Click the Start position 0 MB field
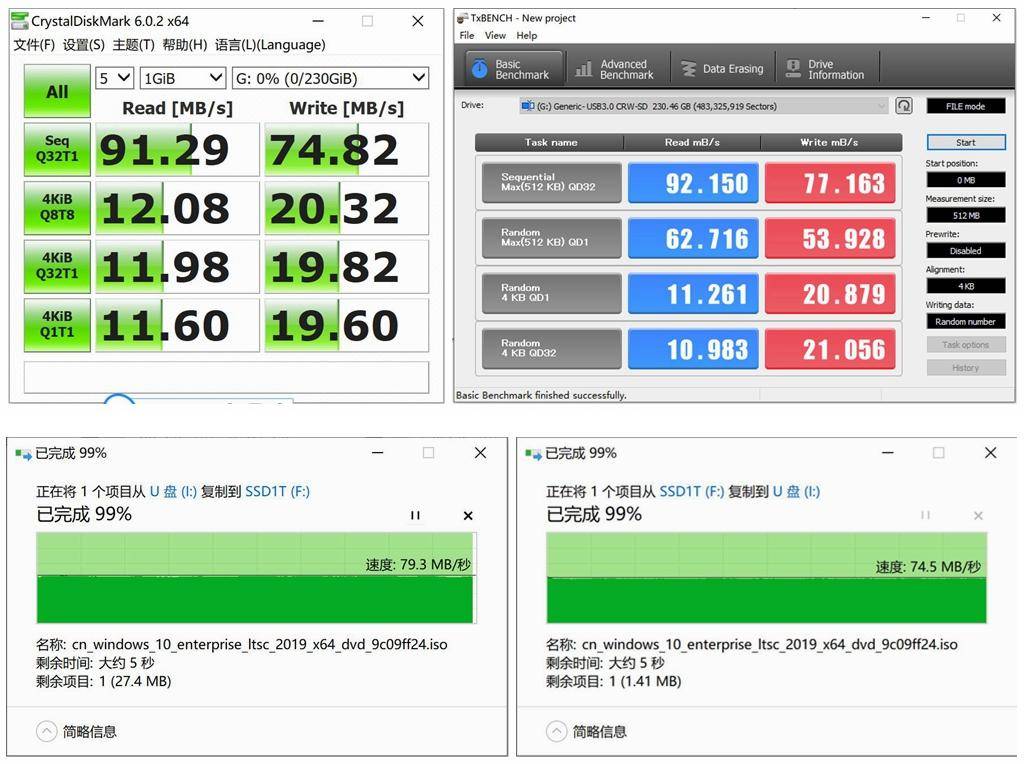 click(x=966, y=180)
